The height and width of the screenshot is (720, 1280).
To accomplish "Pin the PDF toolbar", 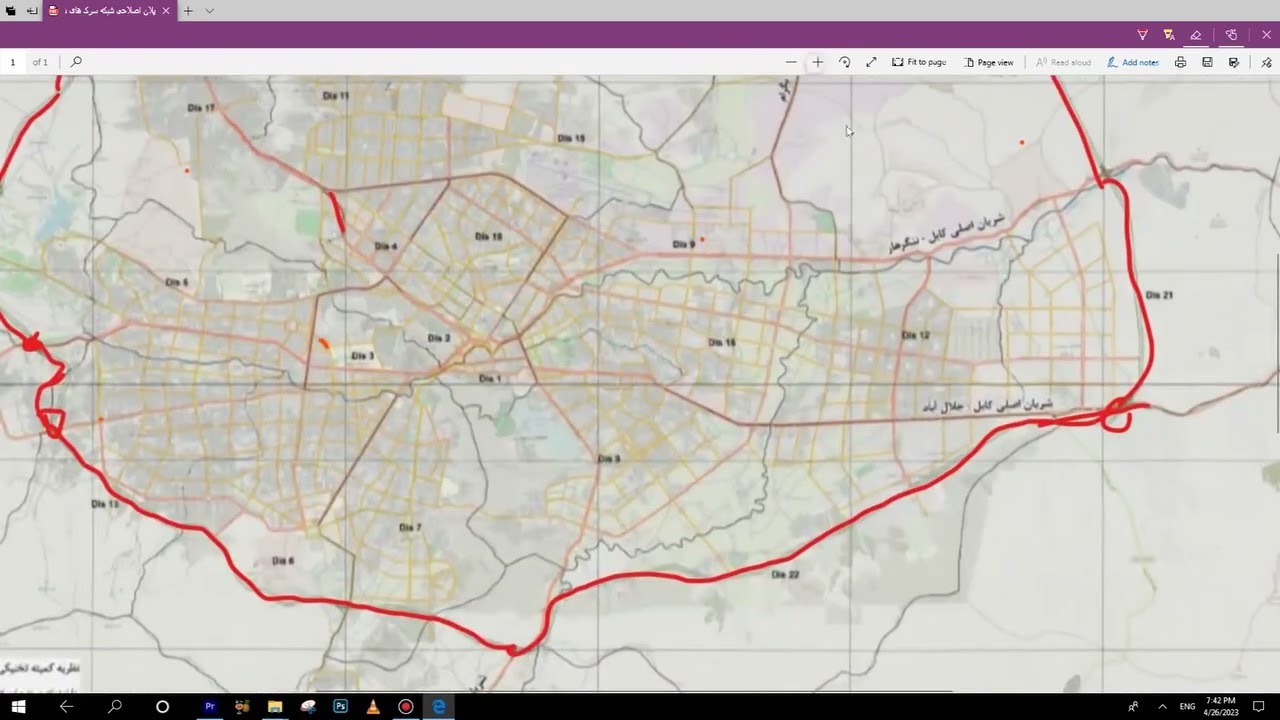I will coord(1266,62).
